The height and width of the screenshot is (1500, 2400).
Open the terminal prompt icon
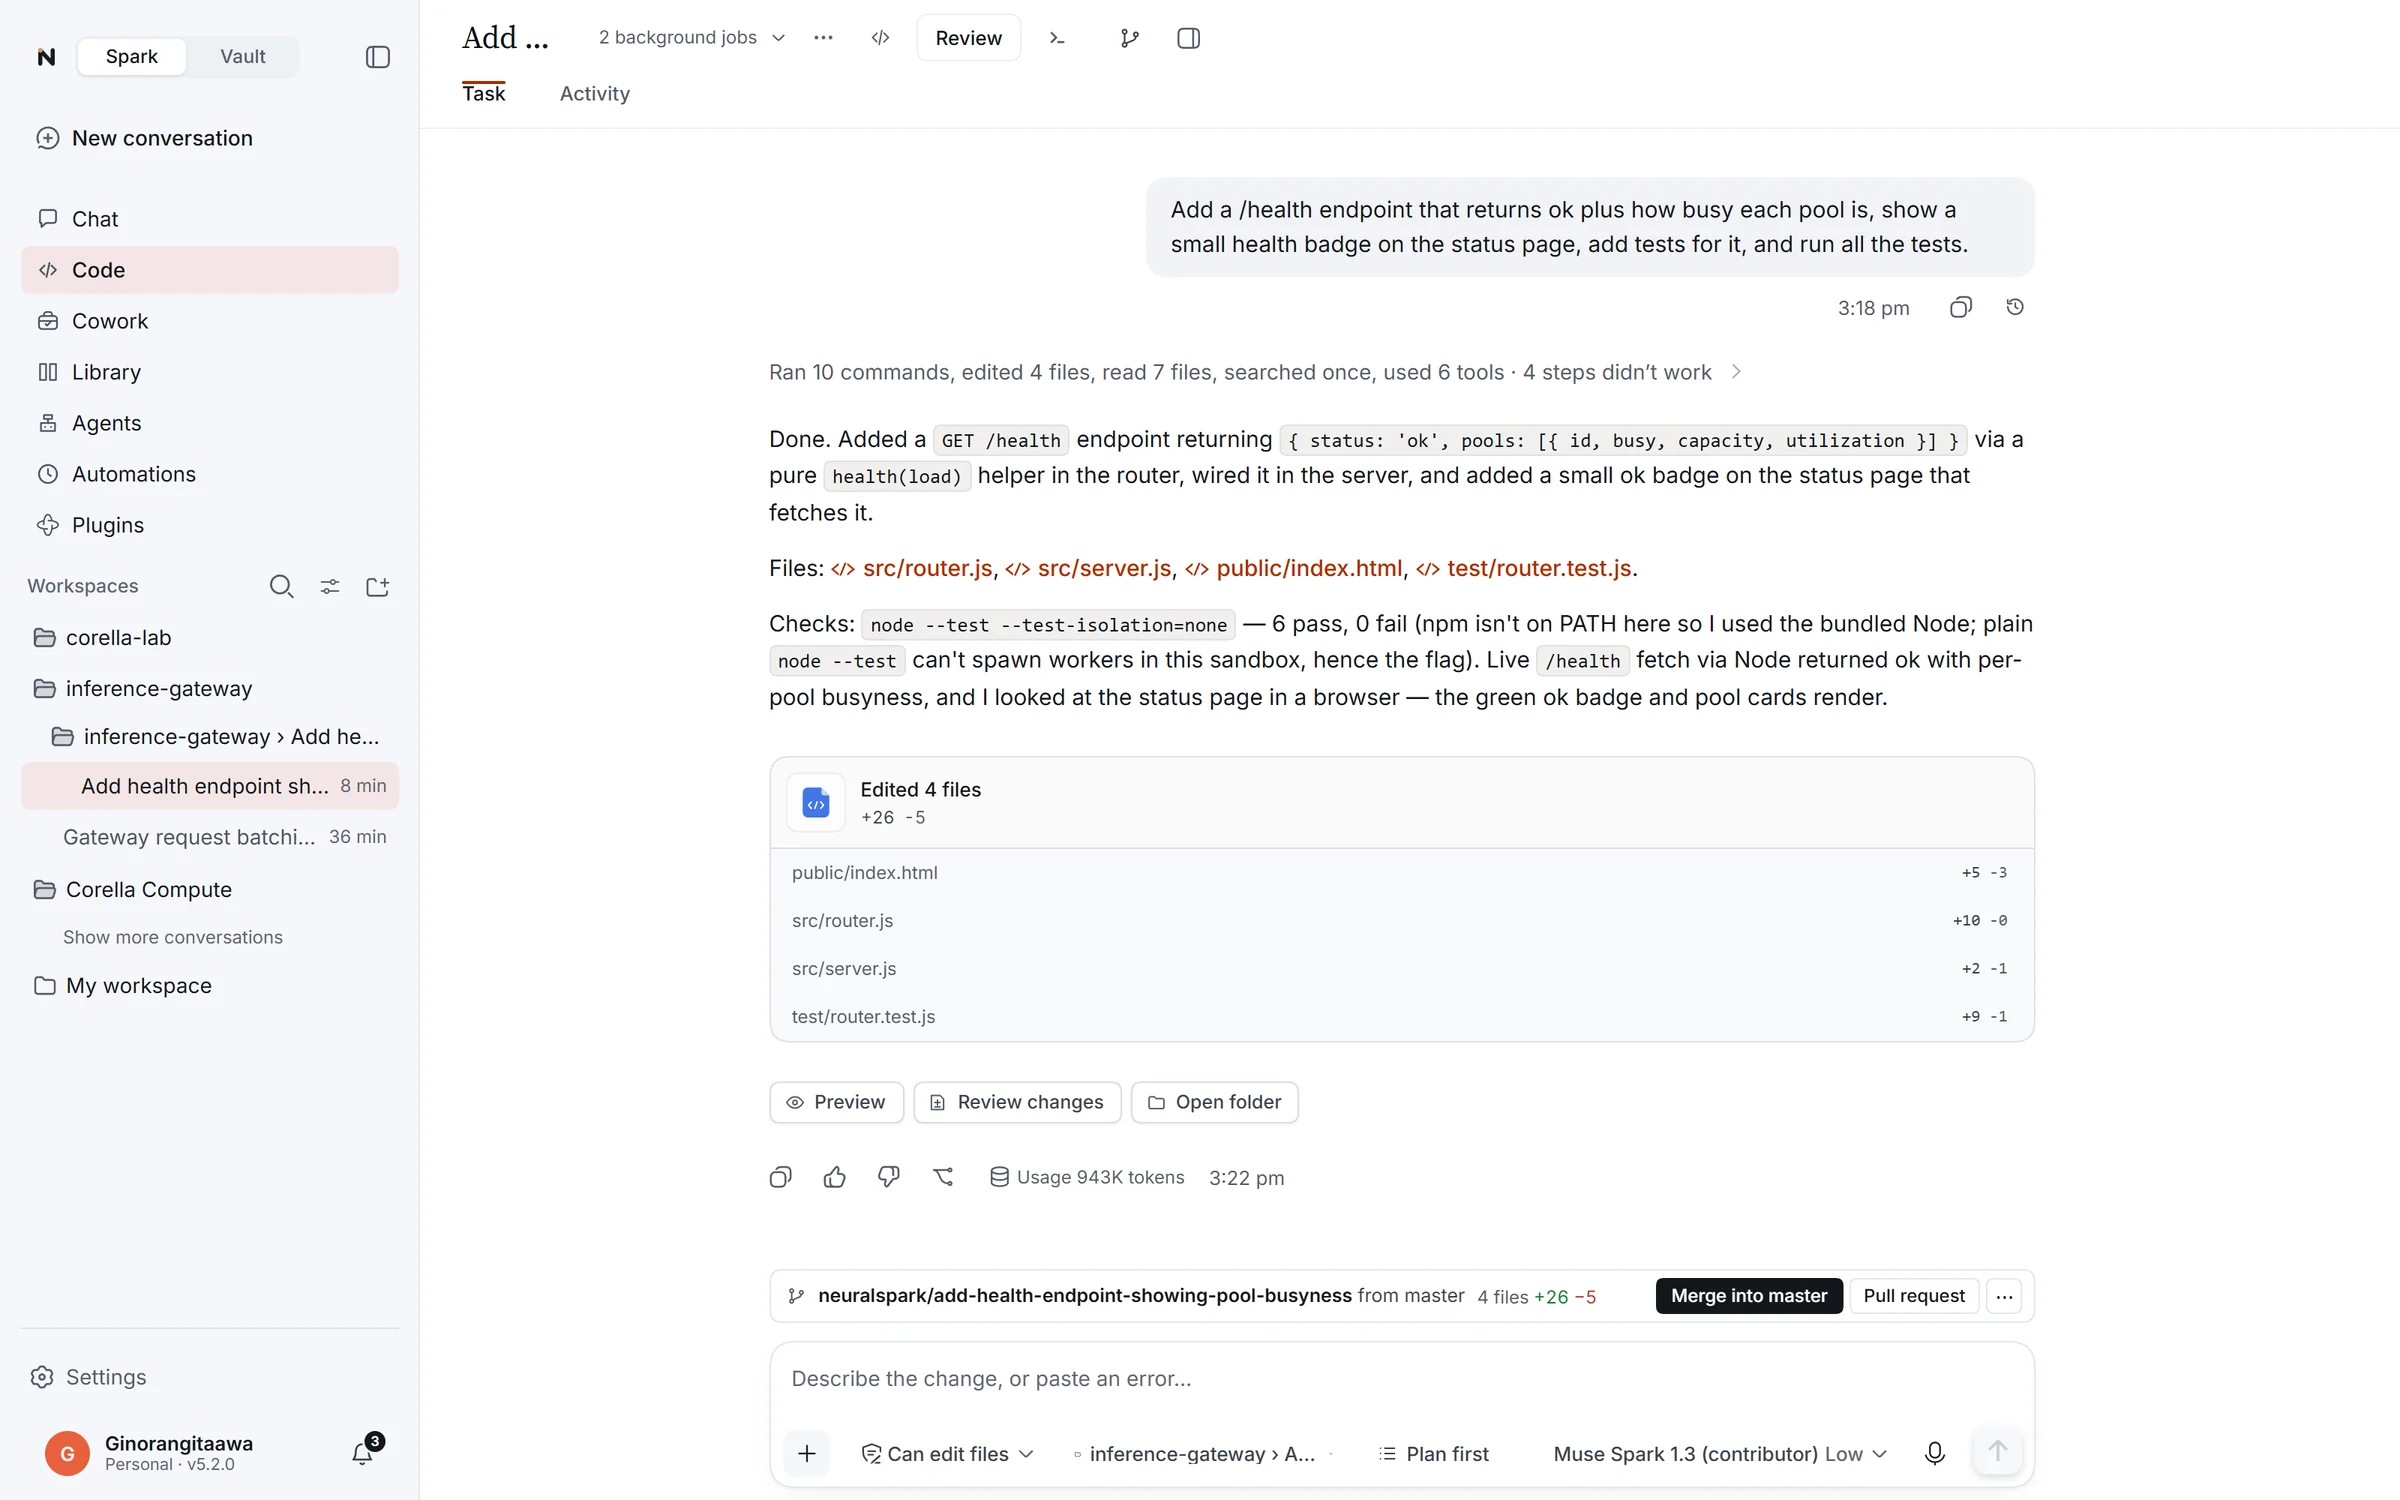[1057, 38]
